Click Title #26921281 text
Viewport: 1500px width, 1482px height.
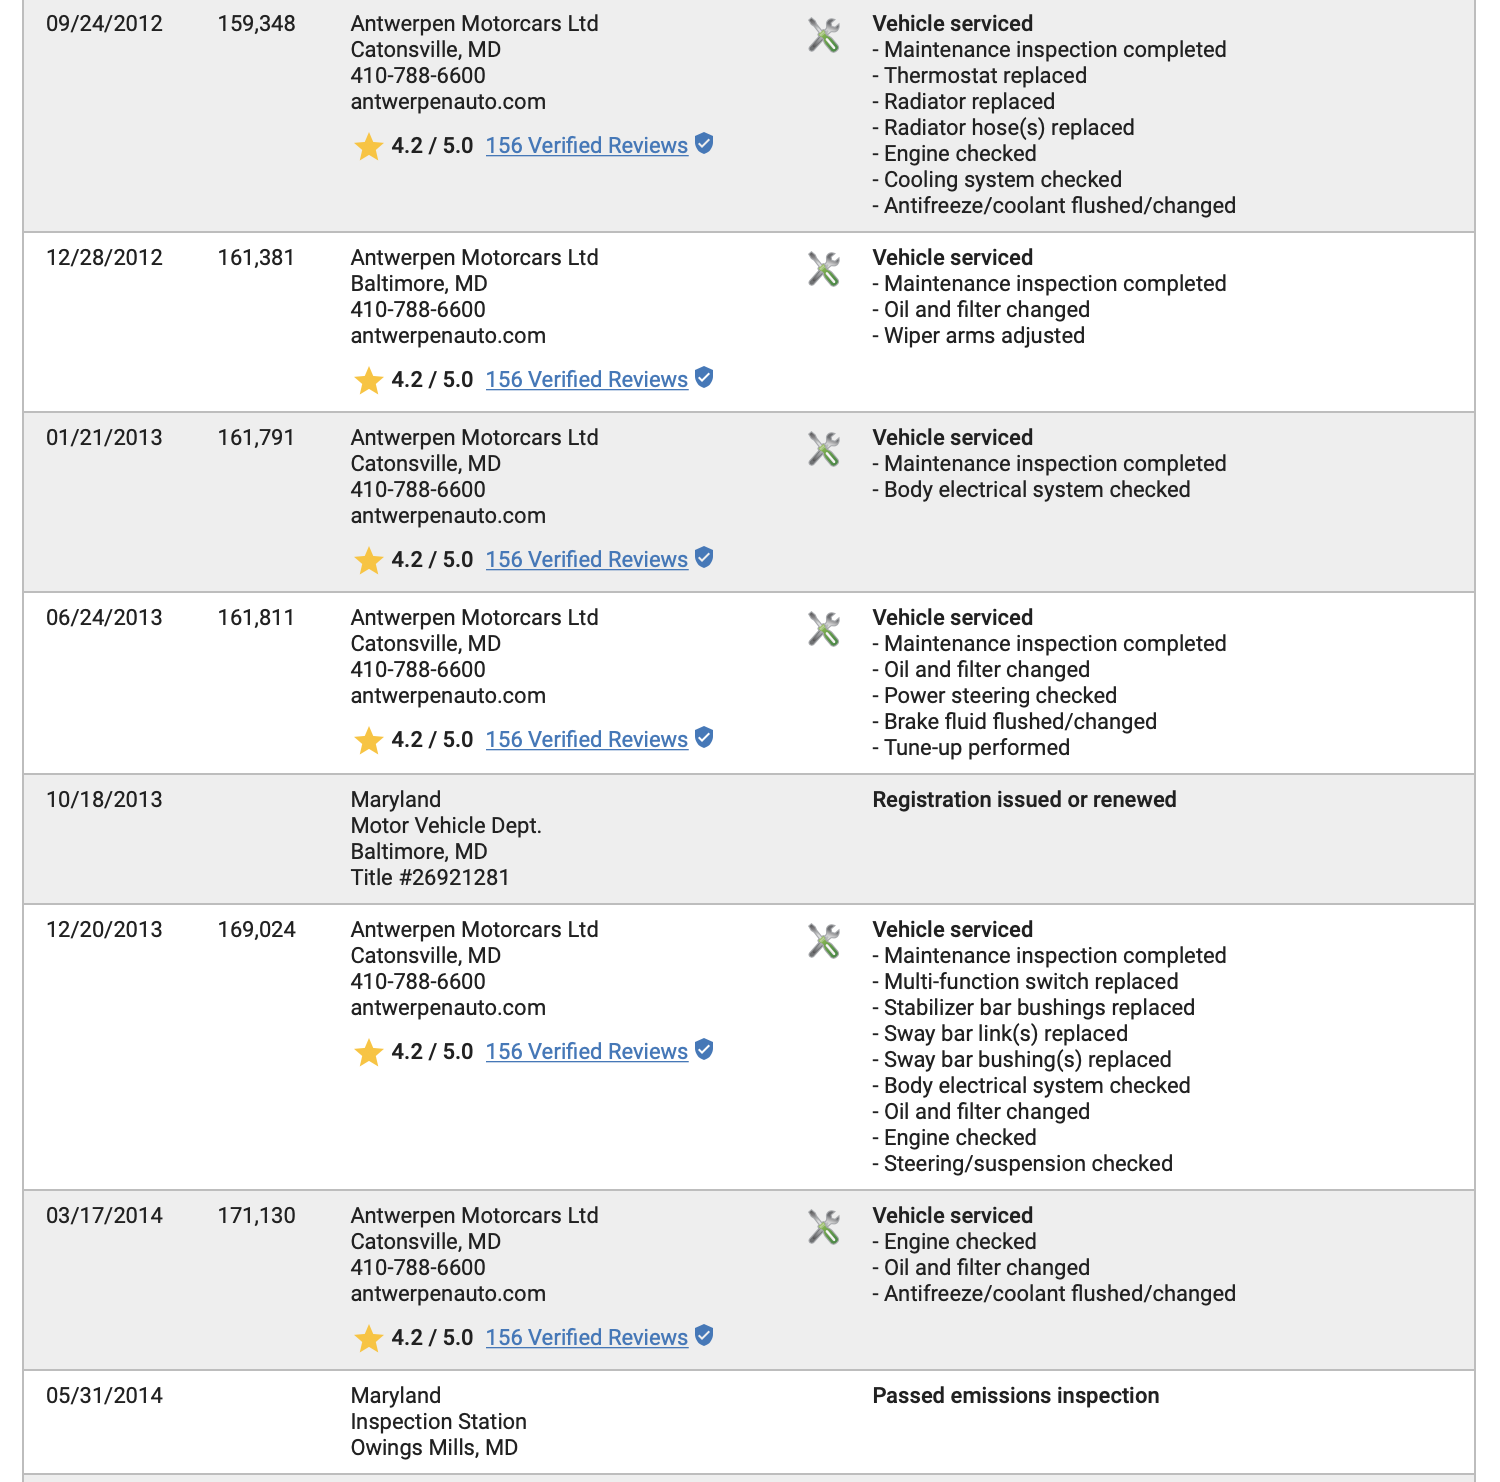430,878
